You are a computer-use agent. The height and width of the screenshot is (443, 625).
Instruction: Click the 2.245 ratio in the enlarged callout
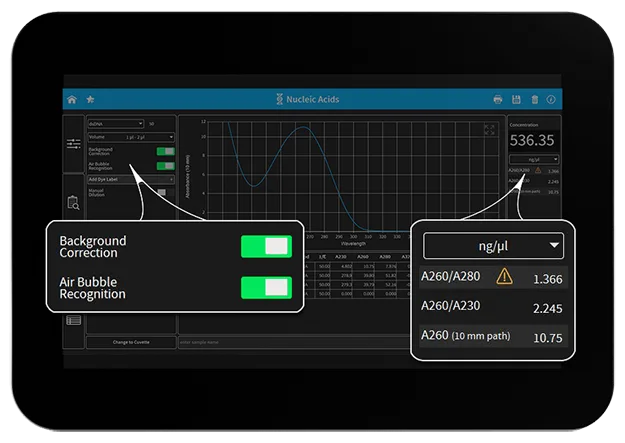(x=548, y=308)
